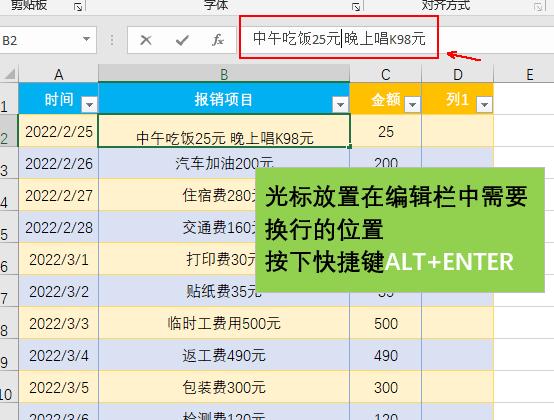This screenshot has width=554, height=420.
Task: Click inside the formula bar text
Action: coord(339,38)
